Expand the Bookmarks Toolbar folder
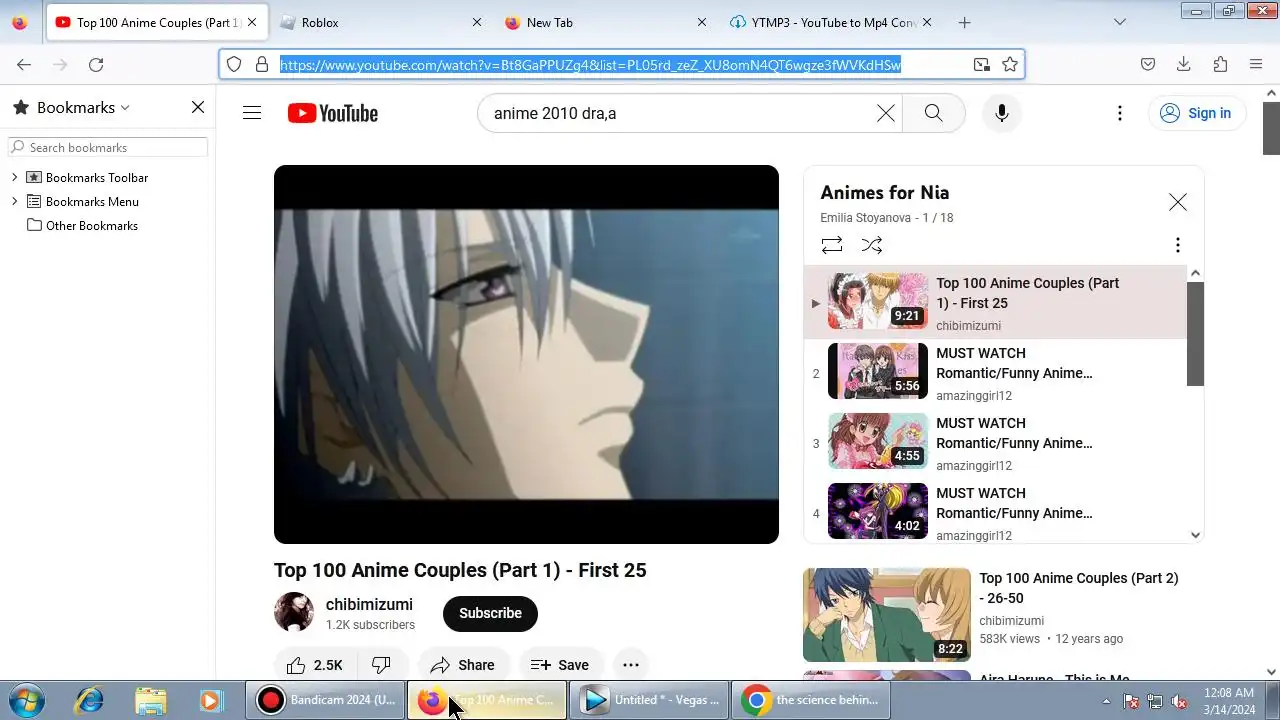Screen dimensions: 1280x720 15,177
